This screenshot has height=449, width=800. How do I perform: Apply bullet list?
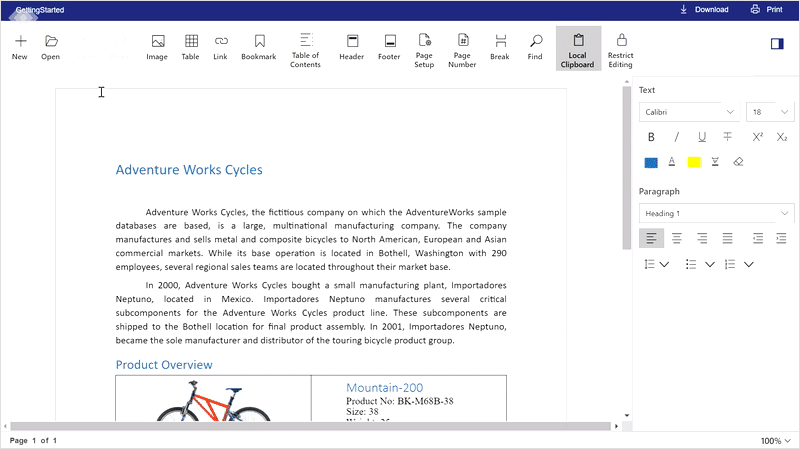(x=691, y=264)
